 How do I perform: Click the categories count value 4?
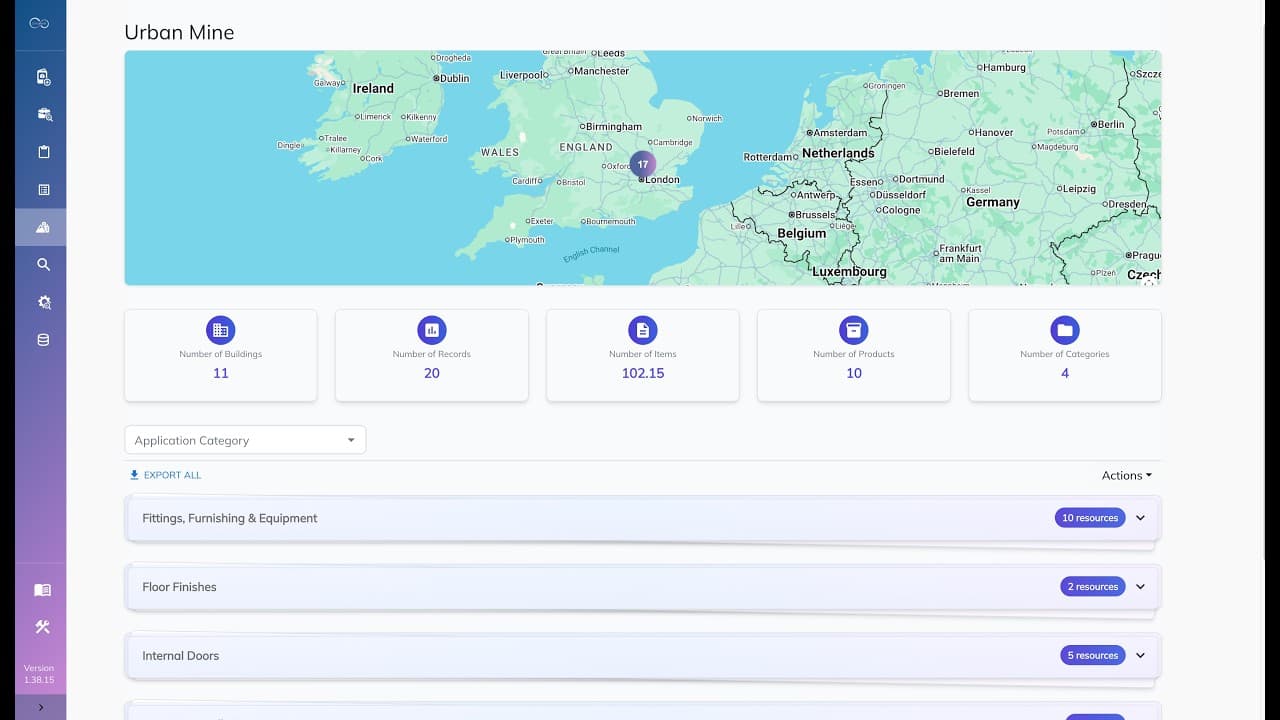[1065, 373]
